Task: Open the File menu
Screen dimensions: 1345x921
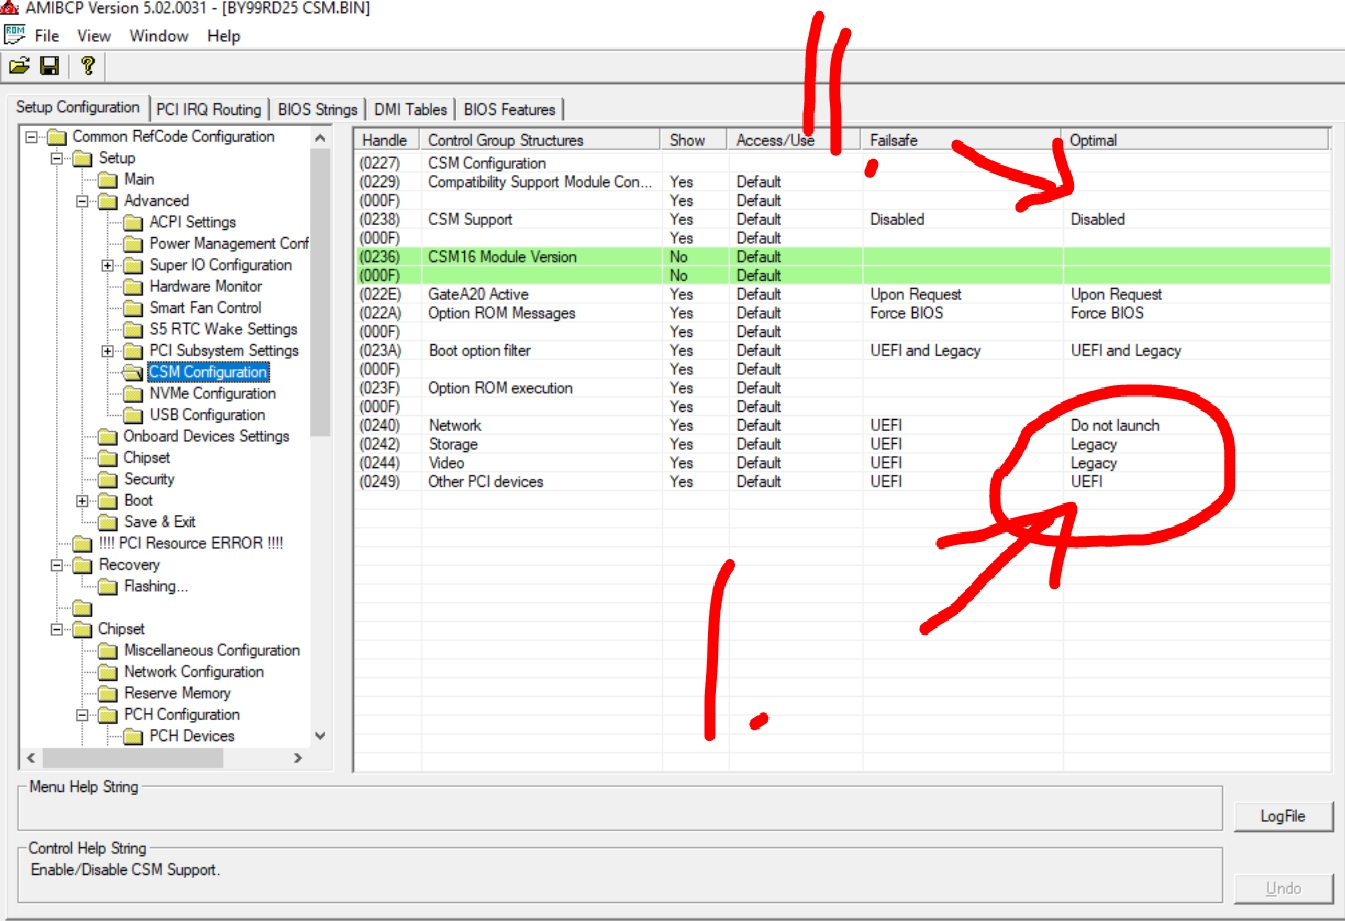Action: (47, 36)
